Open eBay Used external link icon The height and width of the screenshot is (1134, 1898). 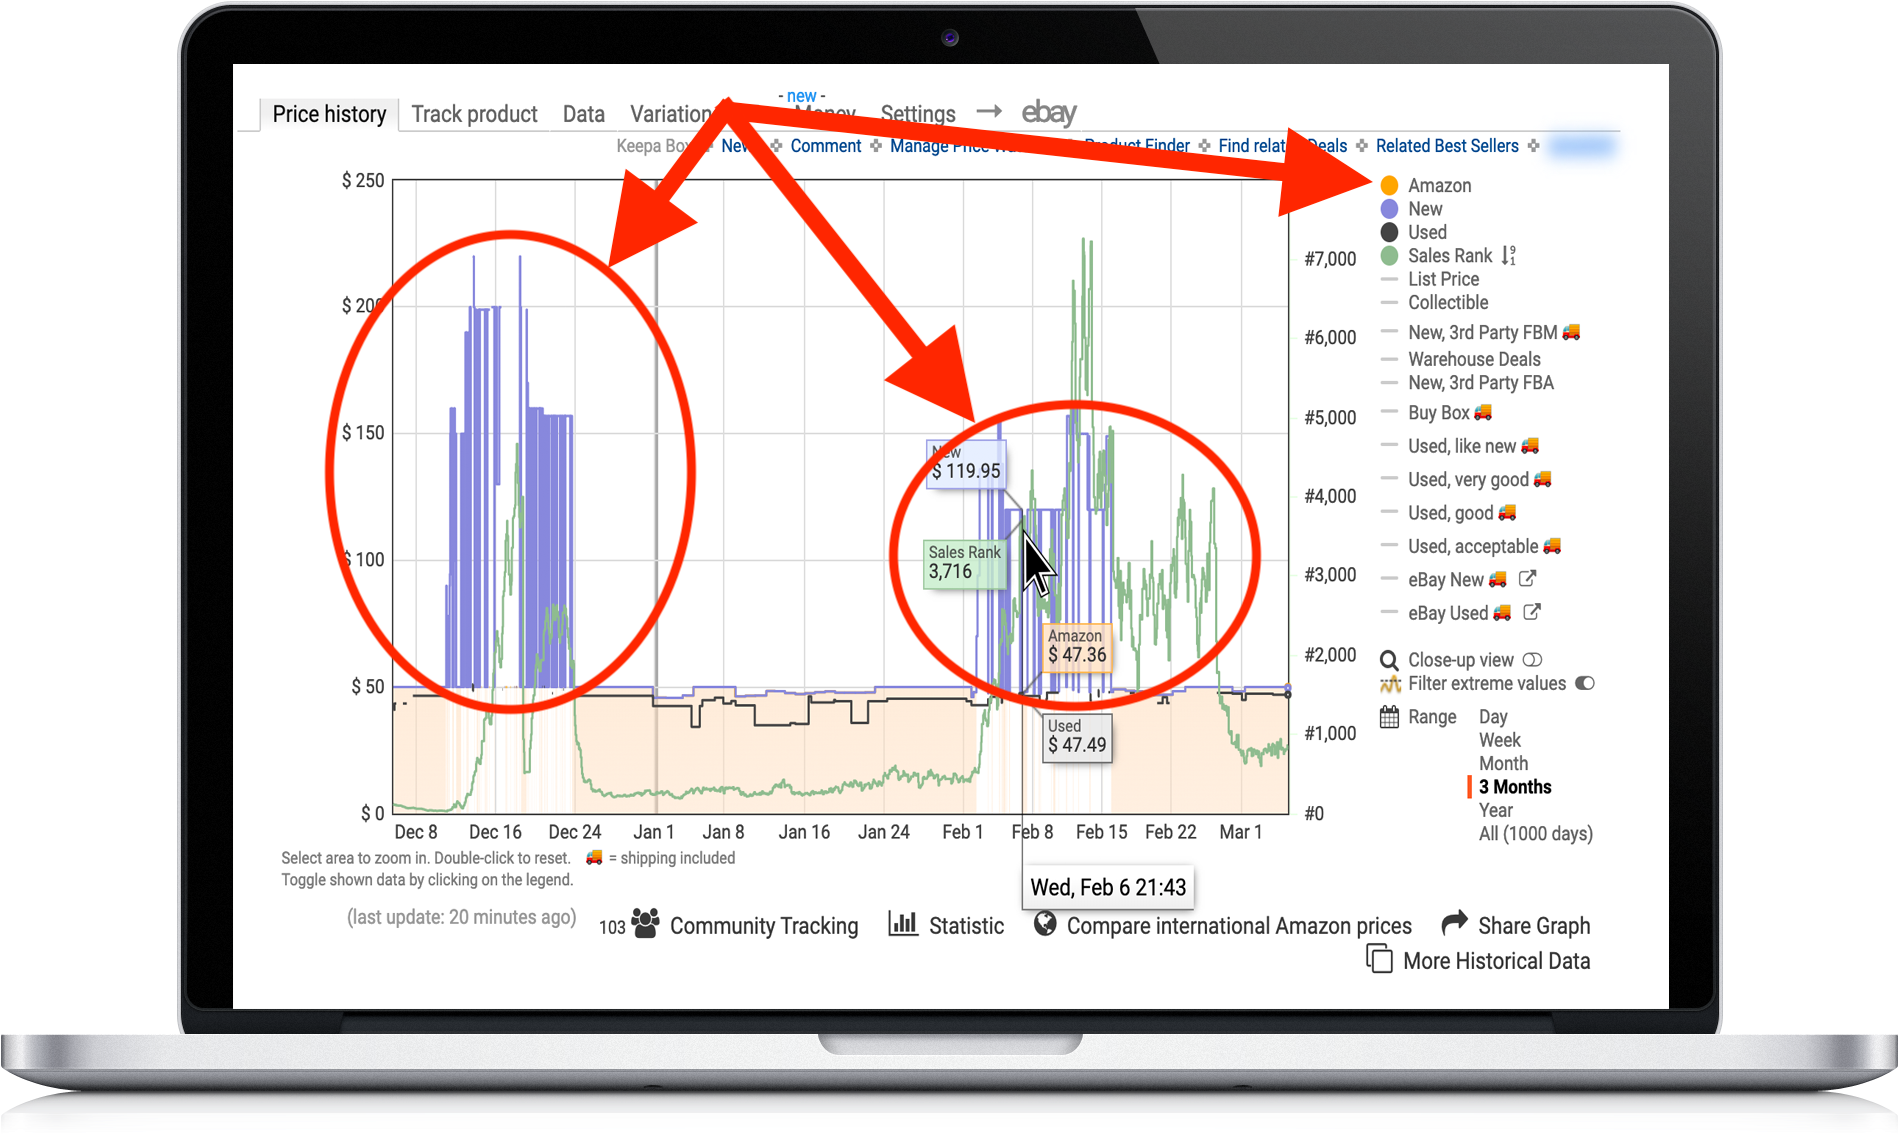point(1531,612)
